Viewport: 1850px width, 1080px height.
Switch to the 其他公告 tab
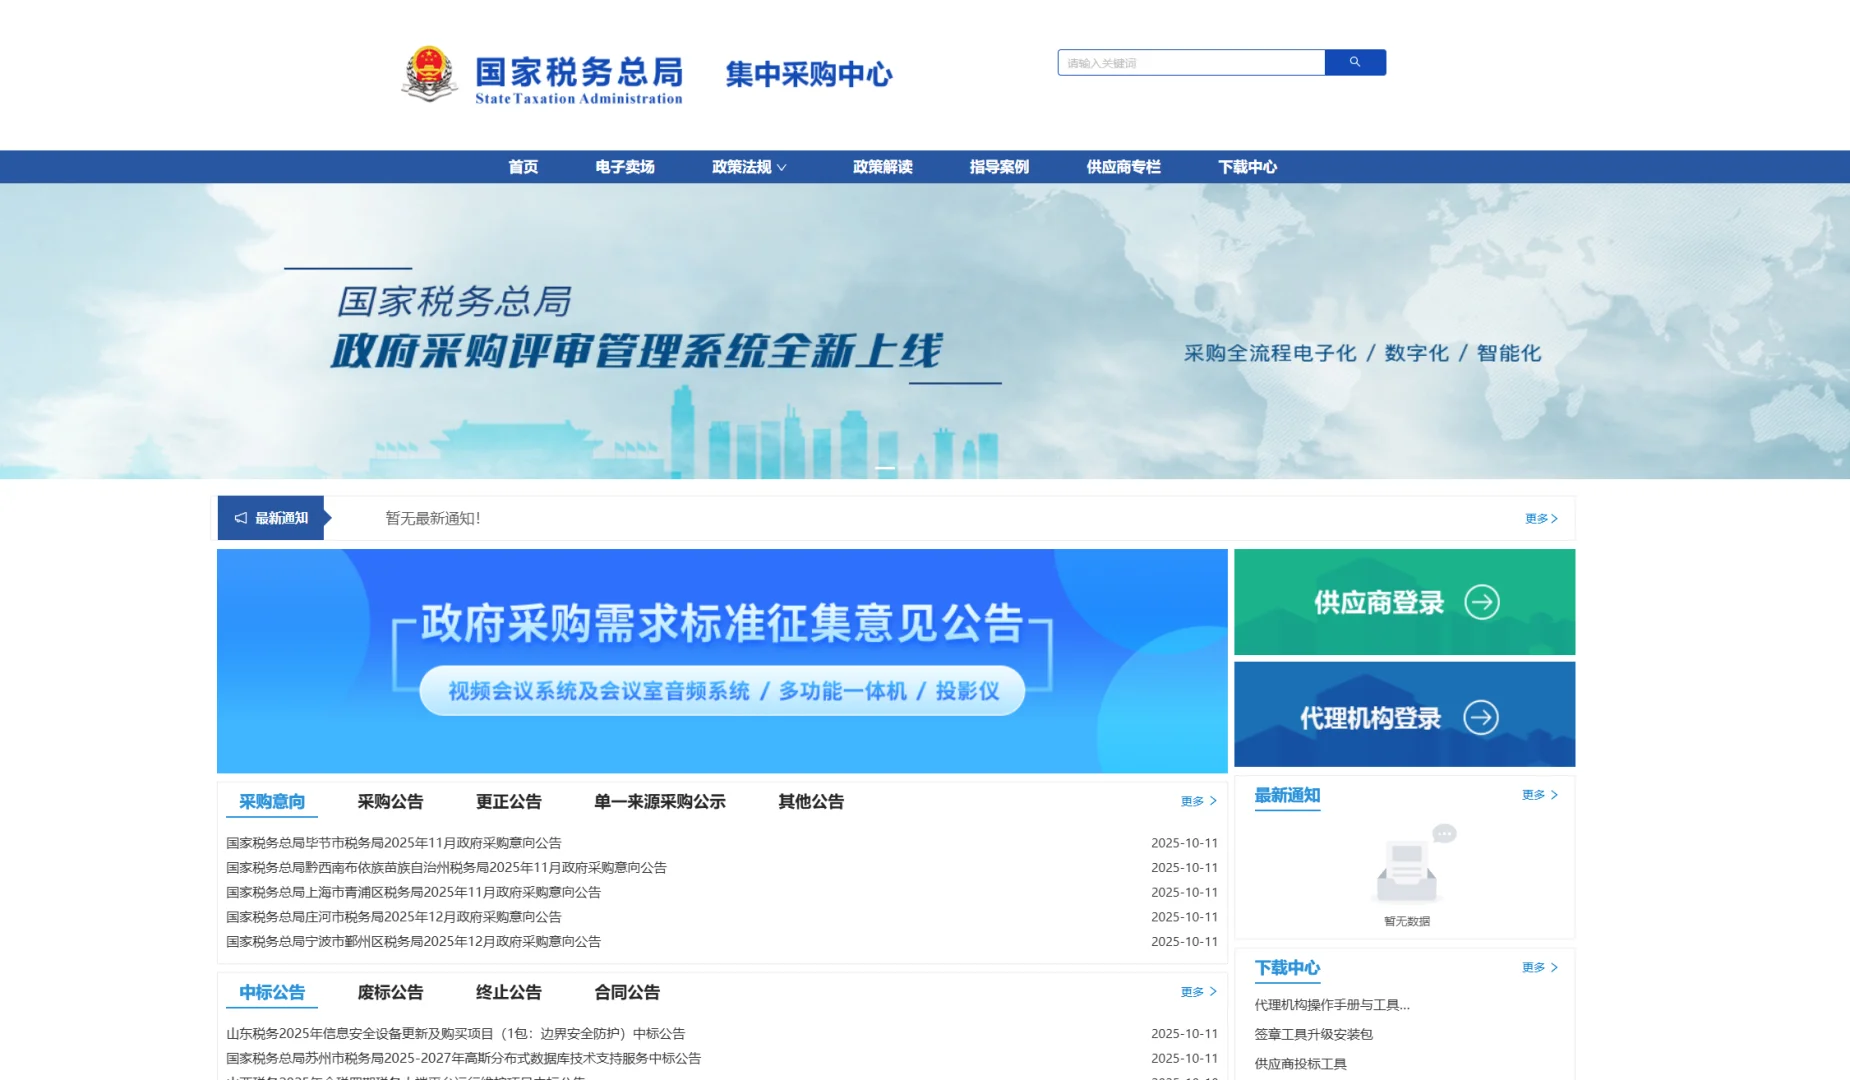click(811, 802)
